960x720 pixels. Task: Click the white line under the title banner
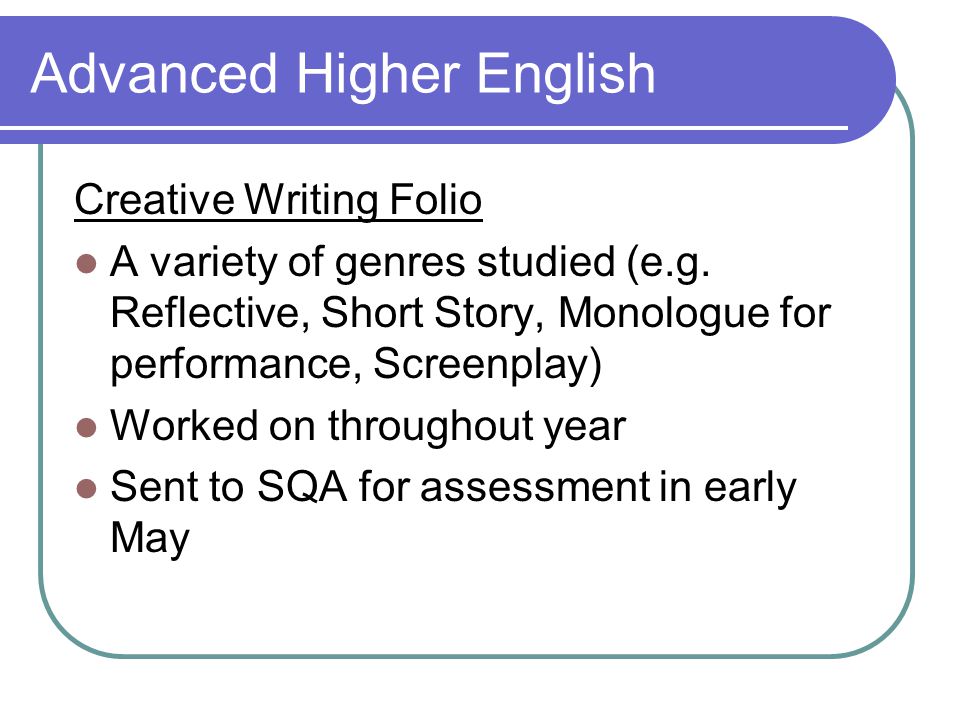point(424,127)
